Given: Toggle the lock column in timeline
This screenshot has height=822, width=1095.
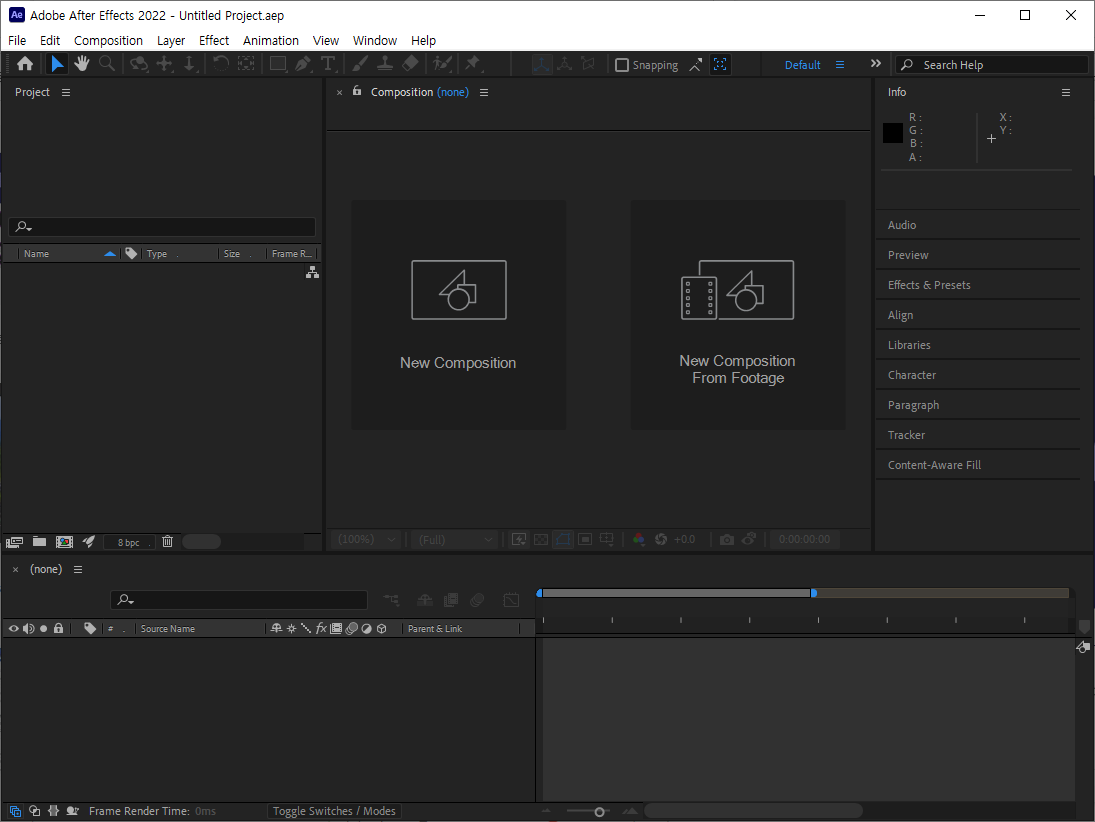Looking at the screenshot, I should click(x=59, y=629).
